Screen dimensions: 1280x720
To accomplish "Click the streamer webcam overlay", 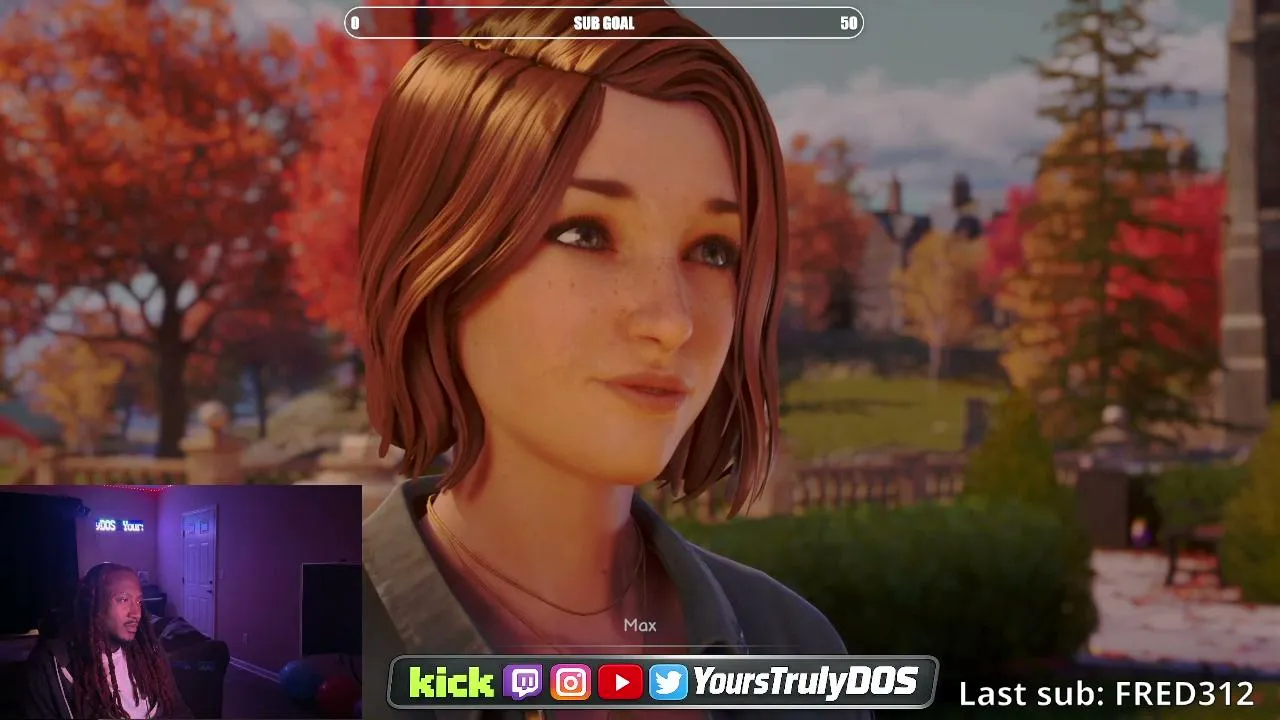I will [x=181, y=602].
